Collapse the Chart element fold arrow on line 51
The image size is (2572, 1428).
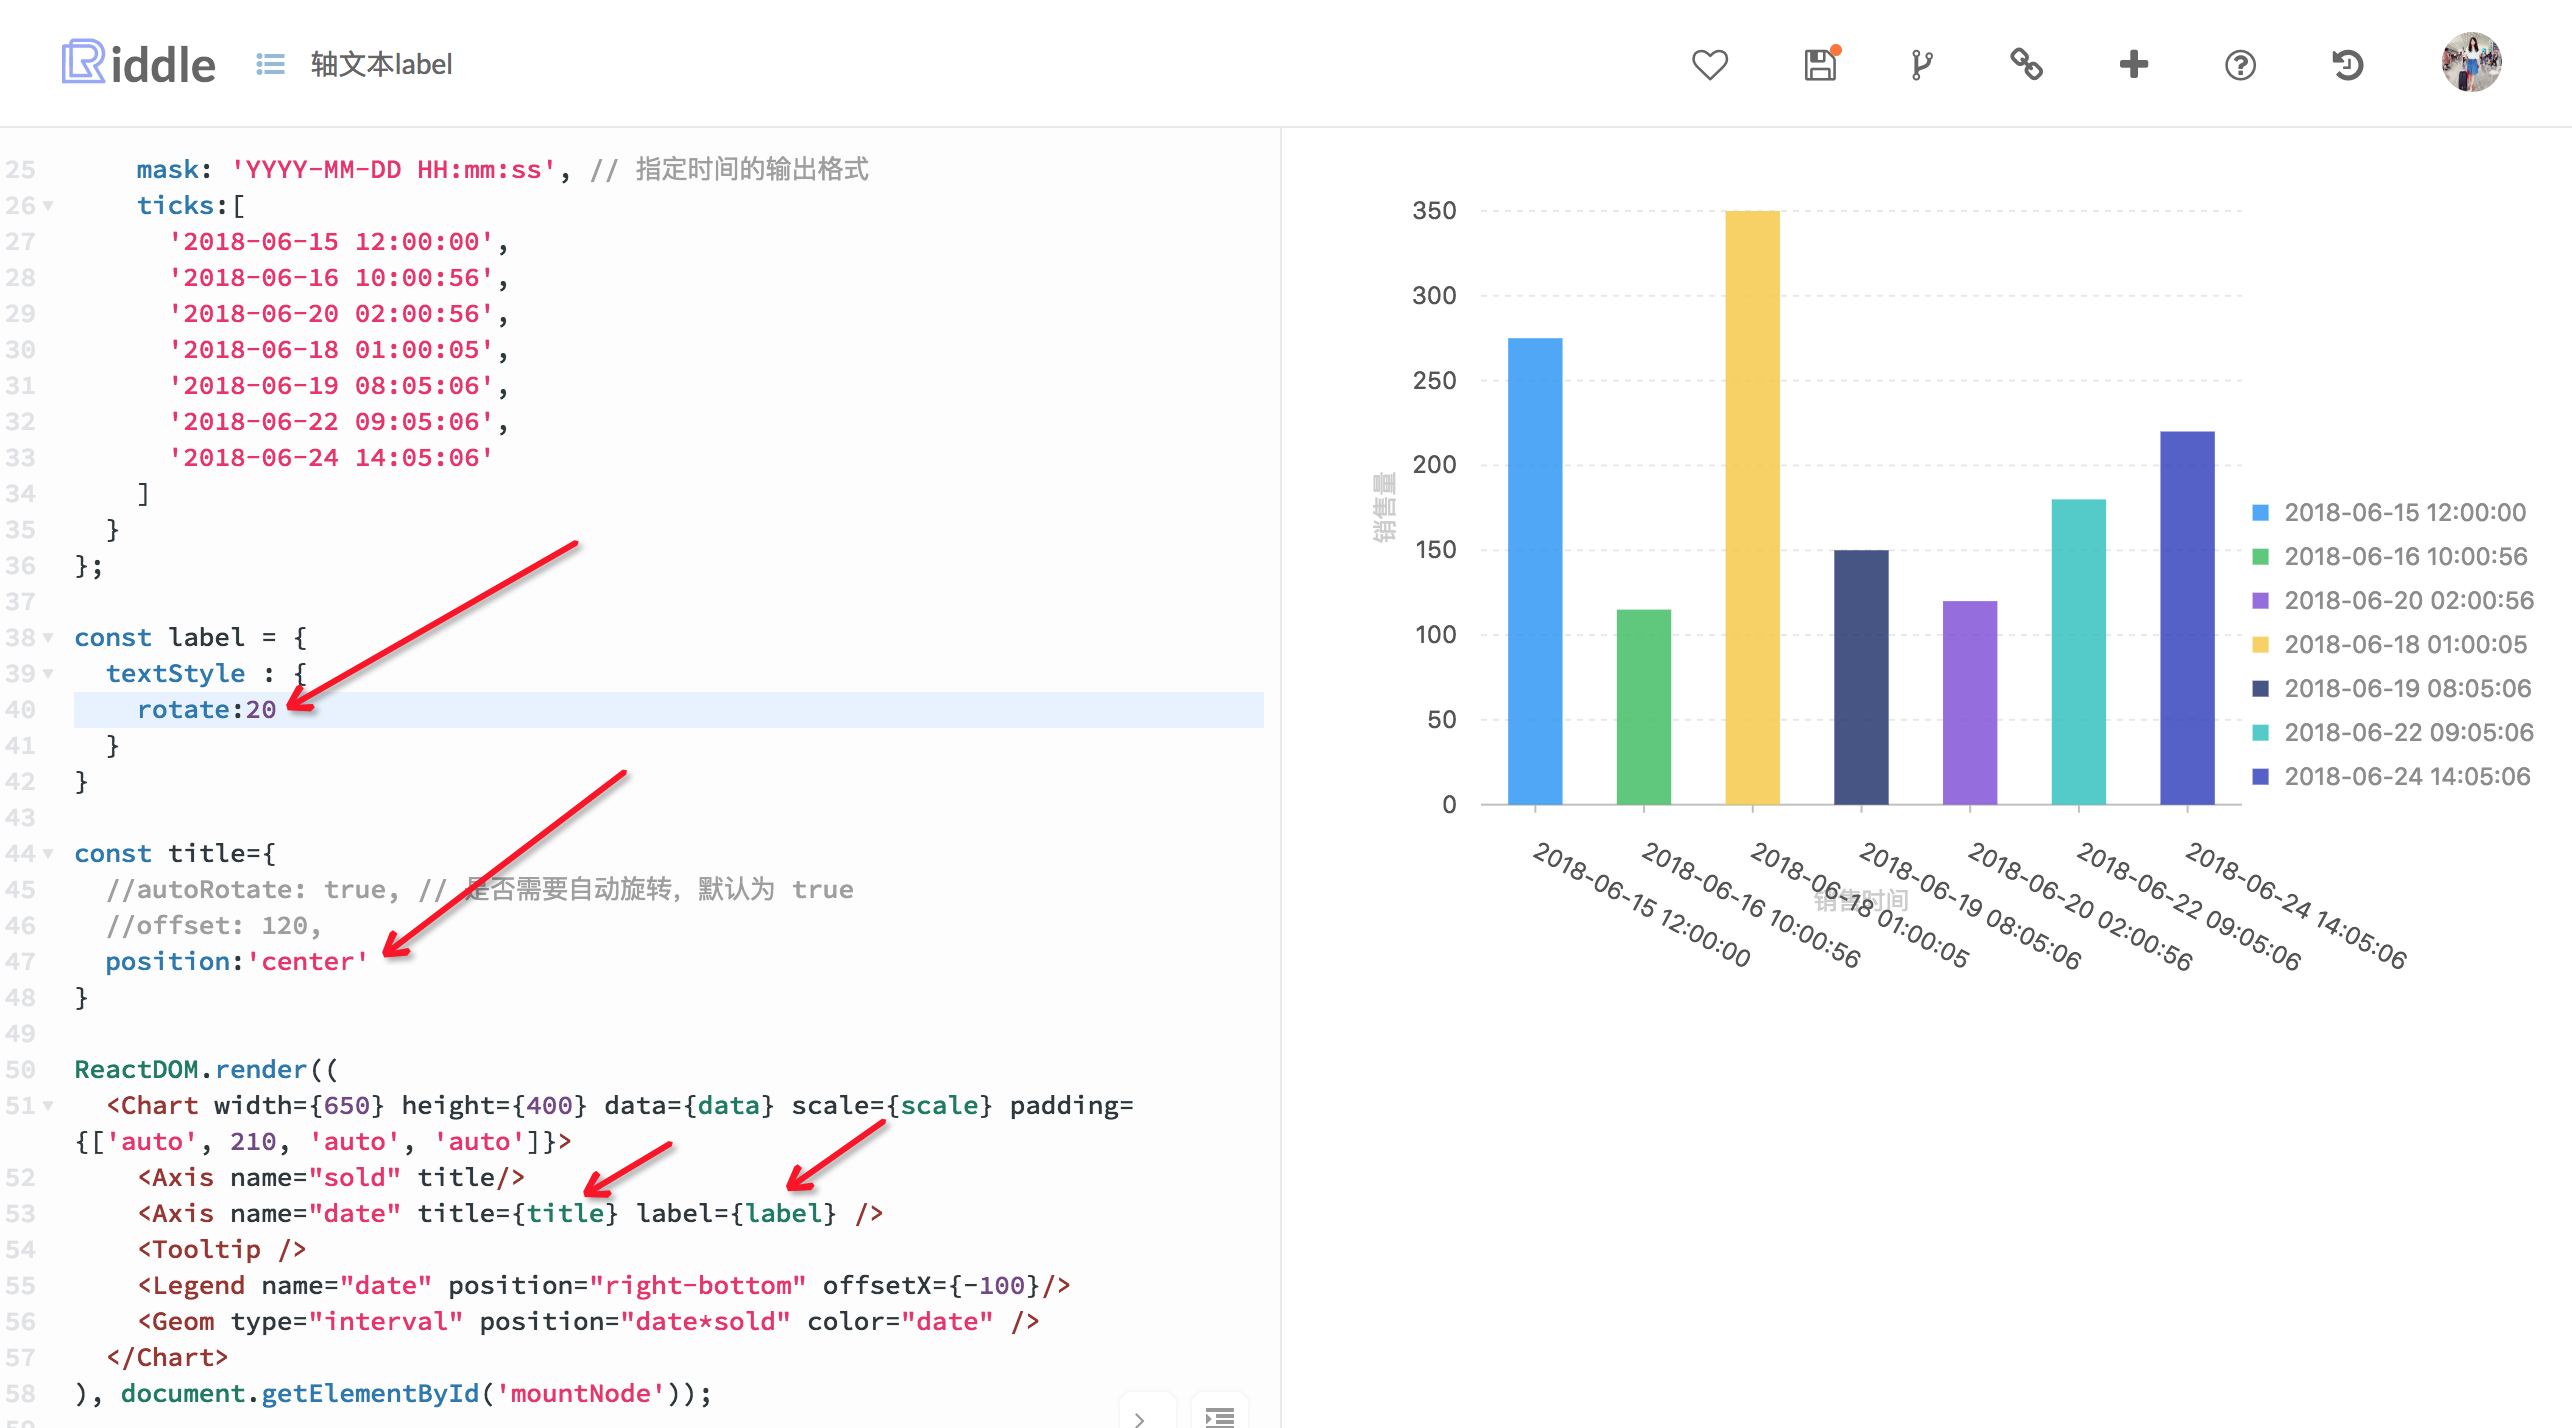click(48, 1106)
